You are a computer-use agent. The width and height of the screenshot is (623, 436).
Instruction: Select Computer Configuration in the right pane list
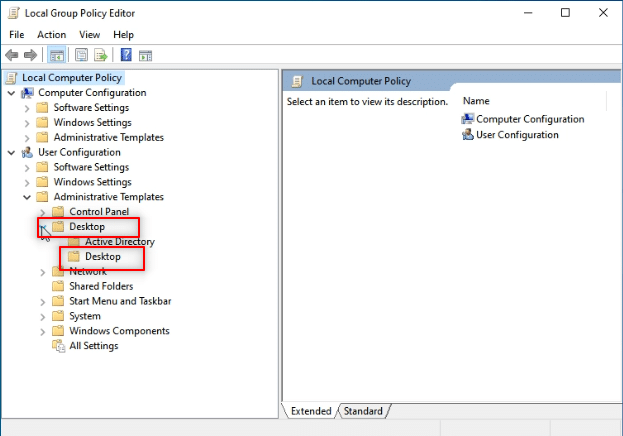[530, 119]
